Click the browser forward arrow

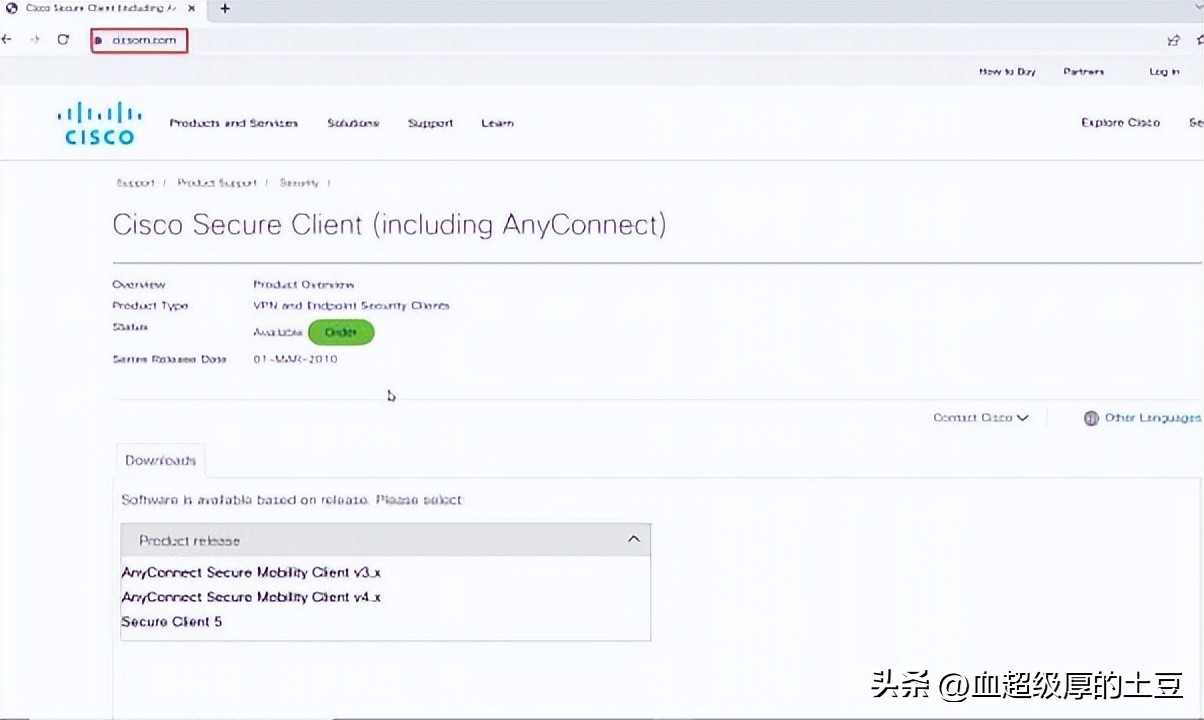[x=35, y=40]
